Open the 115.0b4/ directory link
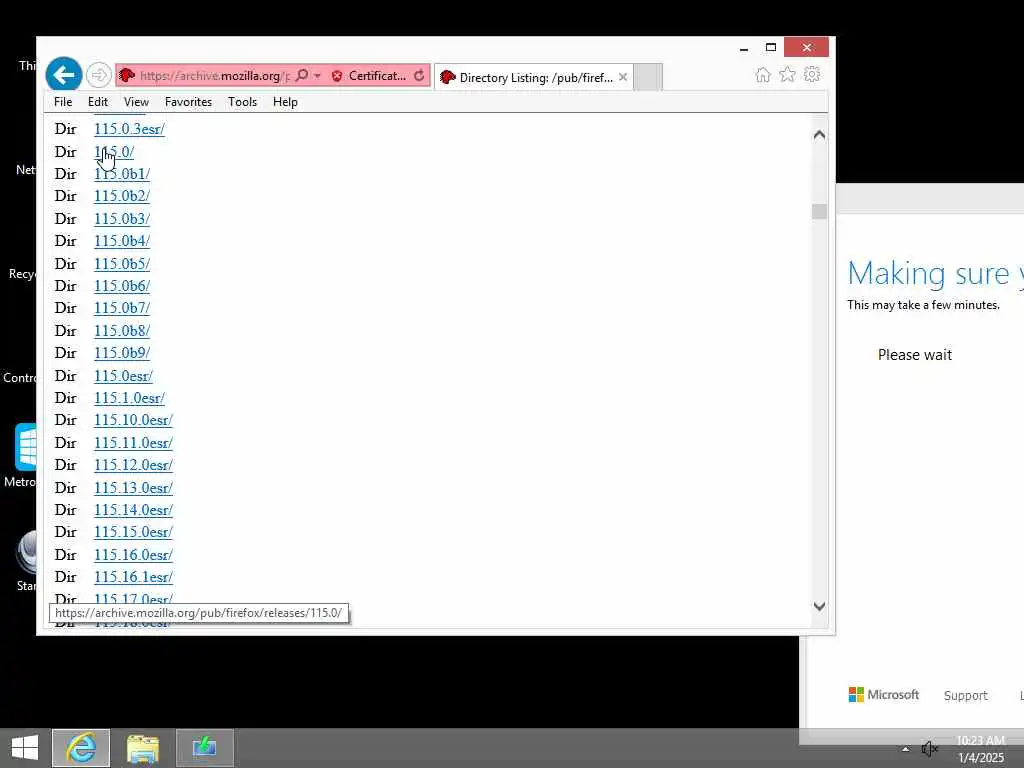 [122, 241]
